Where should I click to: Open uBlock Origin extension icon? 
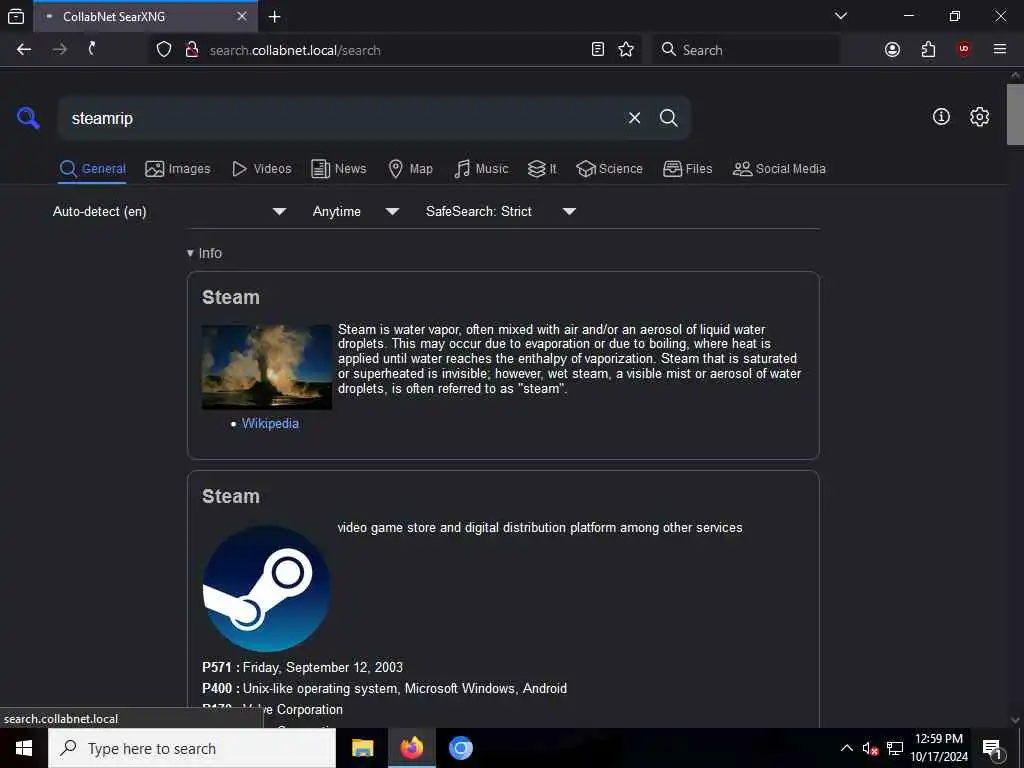click(x=964, y=50)
